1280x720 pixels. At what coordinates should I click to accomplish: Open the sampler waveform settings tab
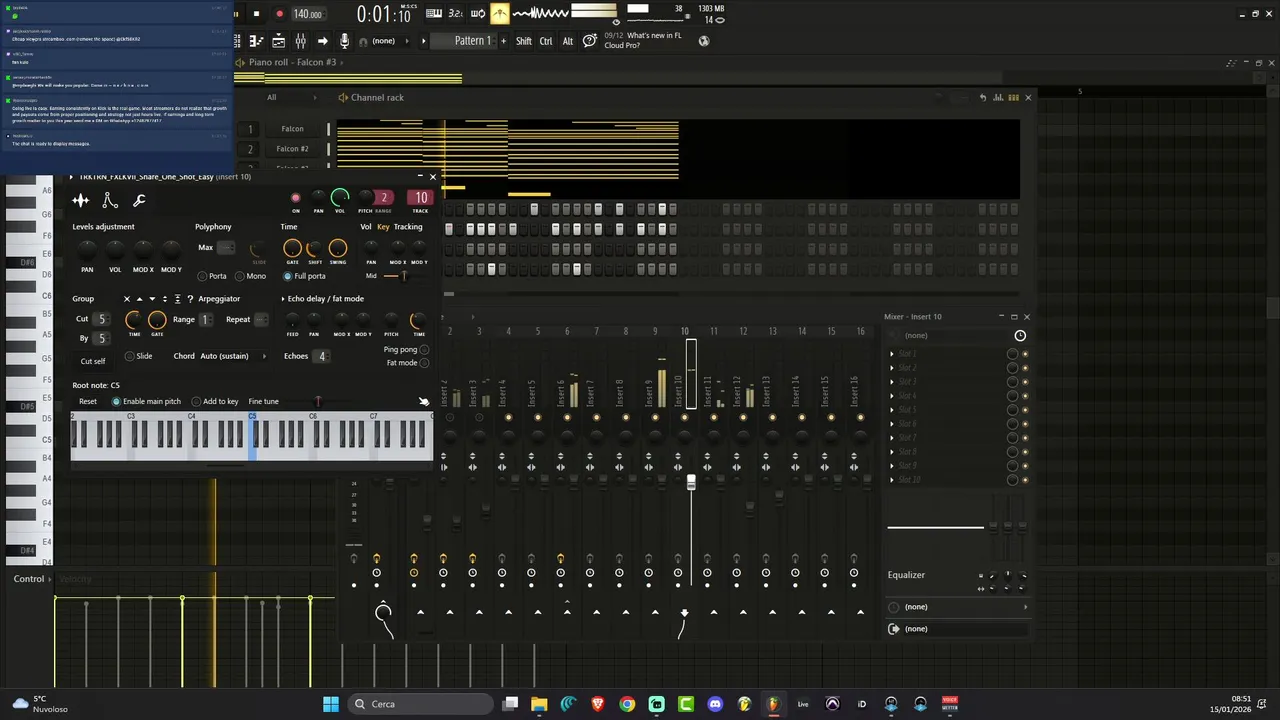[81, 201]
